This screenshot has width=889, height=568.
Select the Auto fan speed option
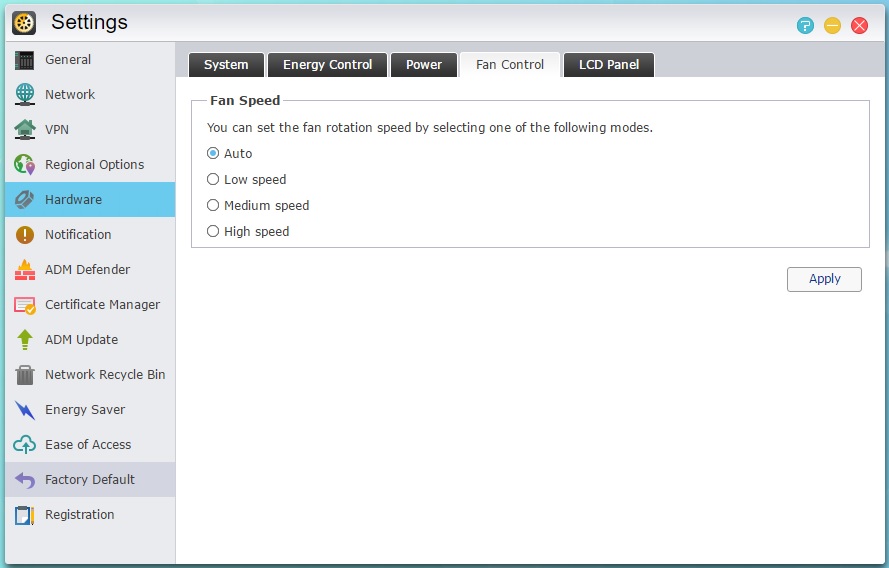point(213,153)
